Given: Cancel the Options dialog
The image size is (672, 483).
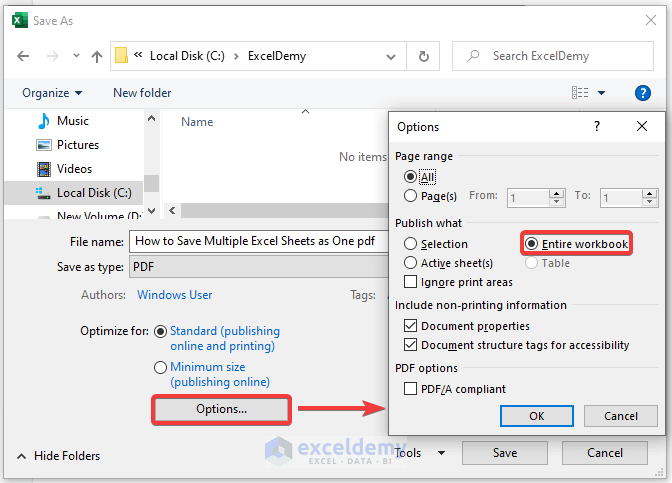Looking at the screenshot, I should (x=621, y=416).
